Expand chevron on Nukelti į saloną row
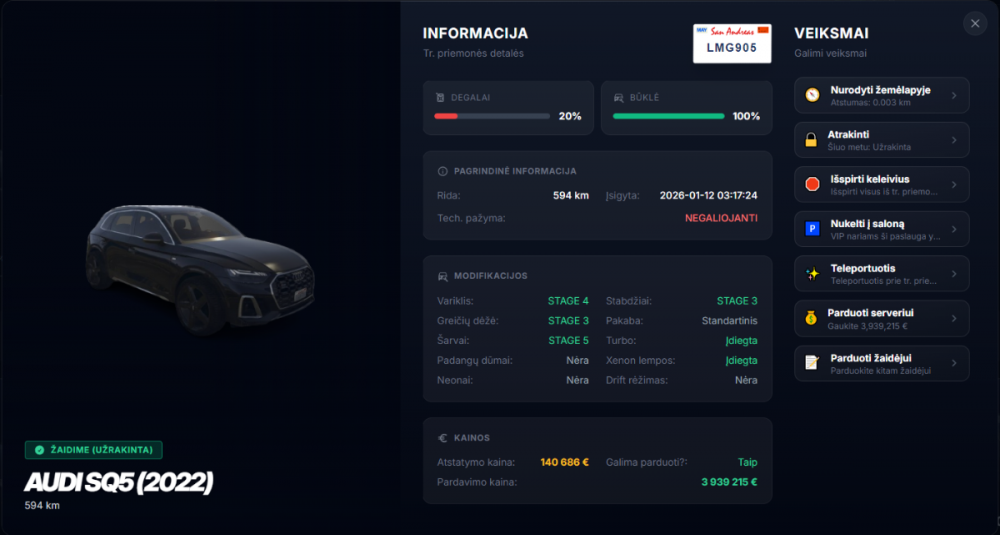This screenshot has width=1000, height=535. coord(954,230)
